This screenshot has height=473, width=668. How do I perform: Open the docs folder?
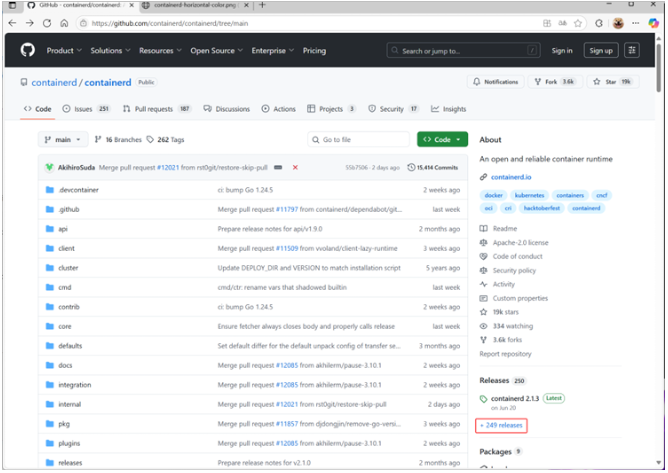[x=65, y=366]
